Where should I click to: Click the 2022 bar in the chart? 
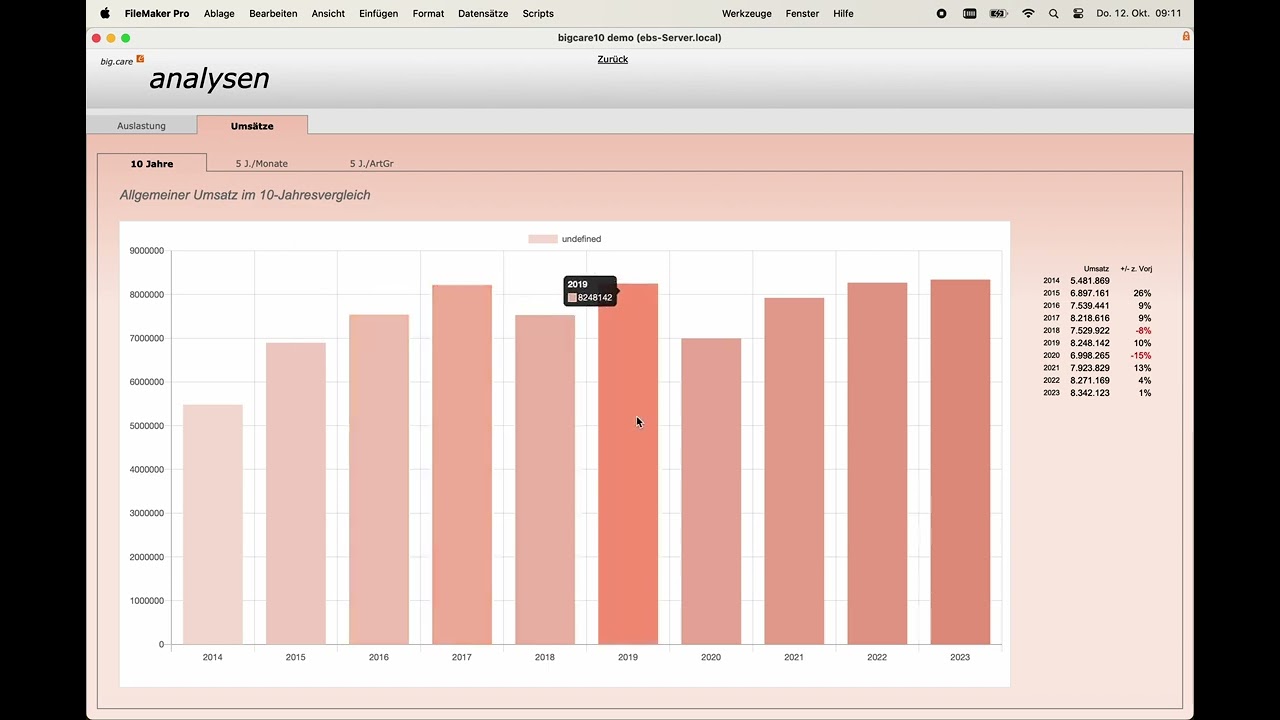(x=877, y=463)
